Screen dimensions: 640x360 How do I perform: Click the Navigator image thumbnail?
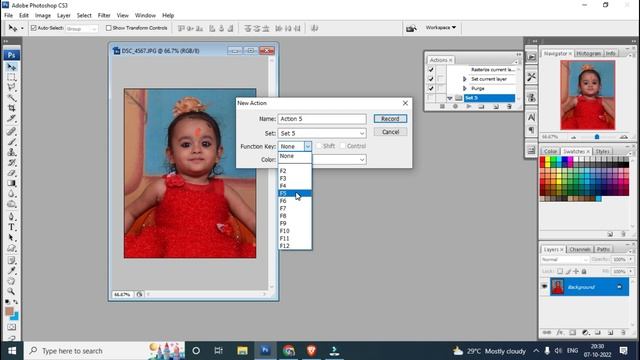[x=587, y=95]
